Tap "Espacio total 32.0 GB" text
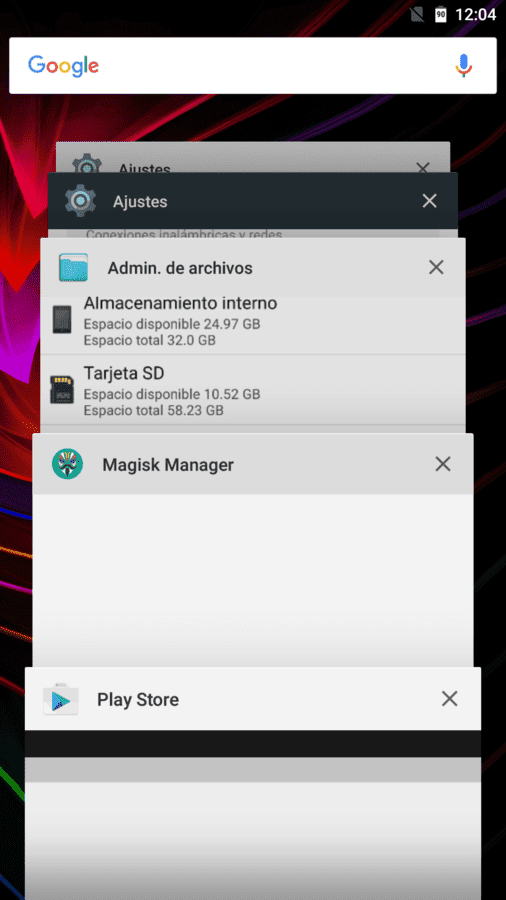 [x=150, y=340]
